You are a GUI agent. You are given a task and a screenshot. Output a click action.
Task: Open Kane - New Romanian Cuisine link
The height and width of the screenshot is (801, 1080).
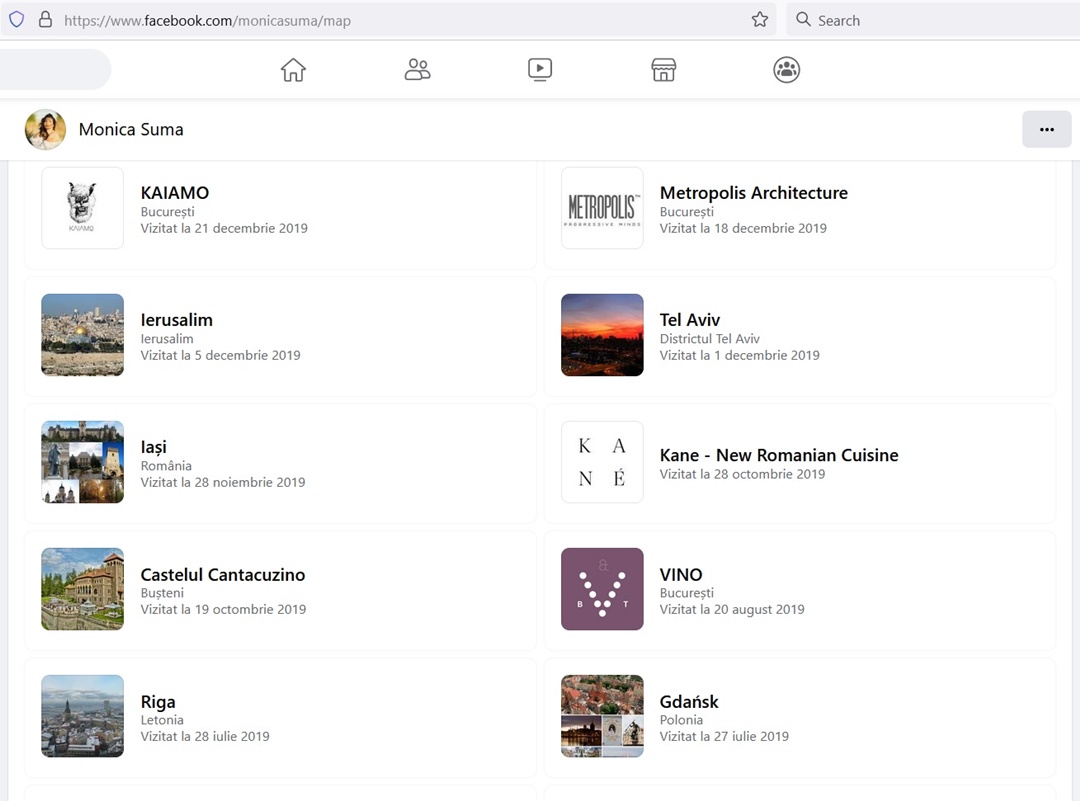pyautogui.click(x=779, y=455)
